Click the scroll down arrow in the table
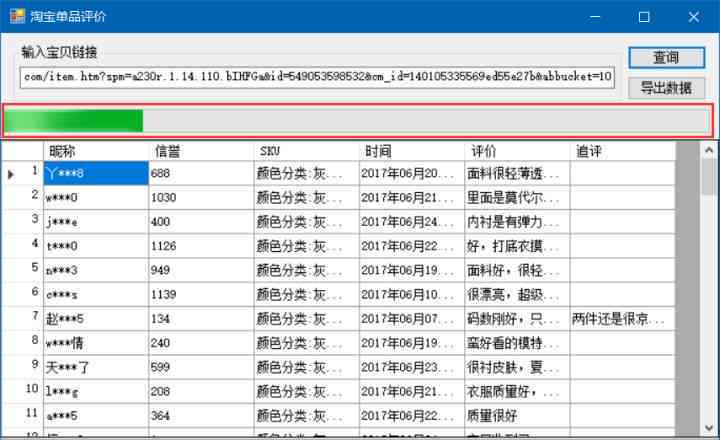 [x=709, y=428]
